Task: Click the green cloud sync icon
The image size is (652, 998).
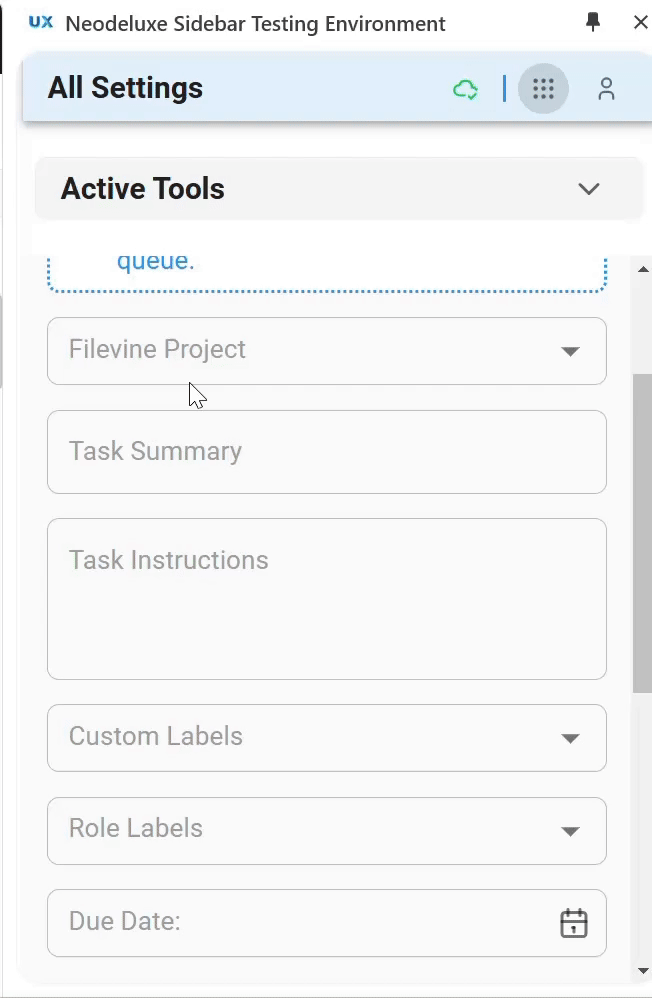Action: pyautogui.click(x=465, y=89)
